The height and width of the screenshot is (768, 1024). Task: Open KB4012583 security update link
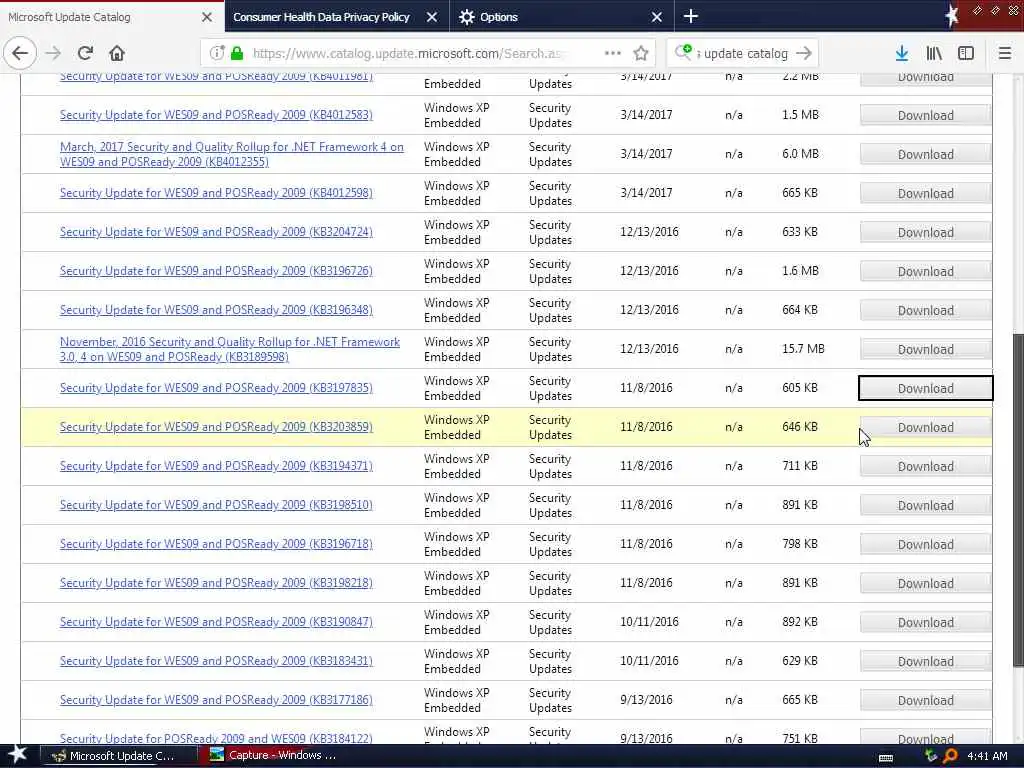[x=216, y=115]
